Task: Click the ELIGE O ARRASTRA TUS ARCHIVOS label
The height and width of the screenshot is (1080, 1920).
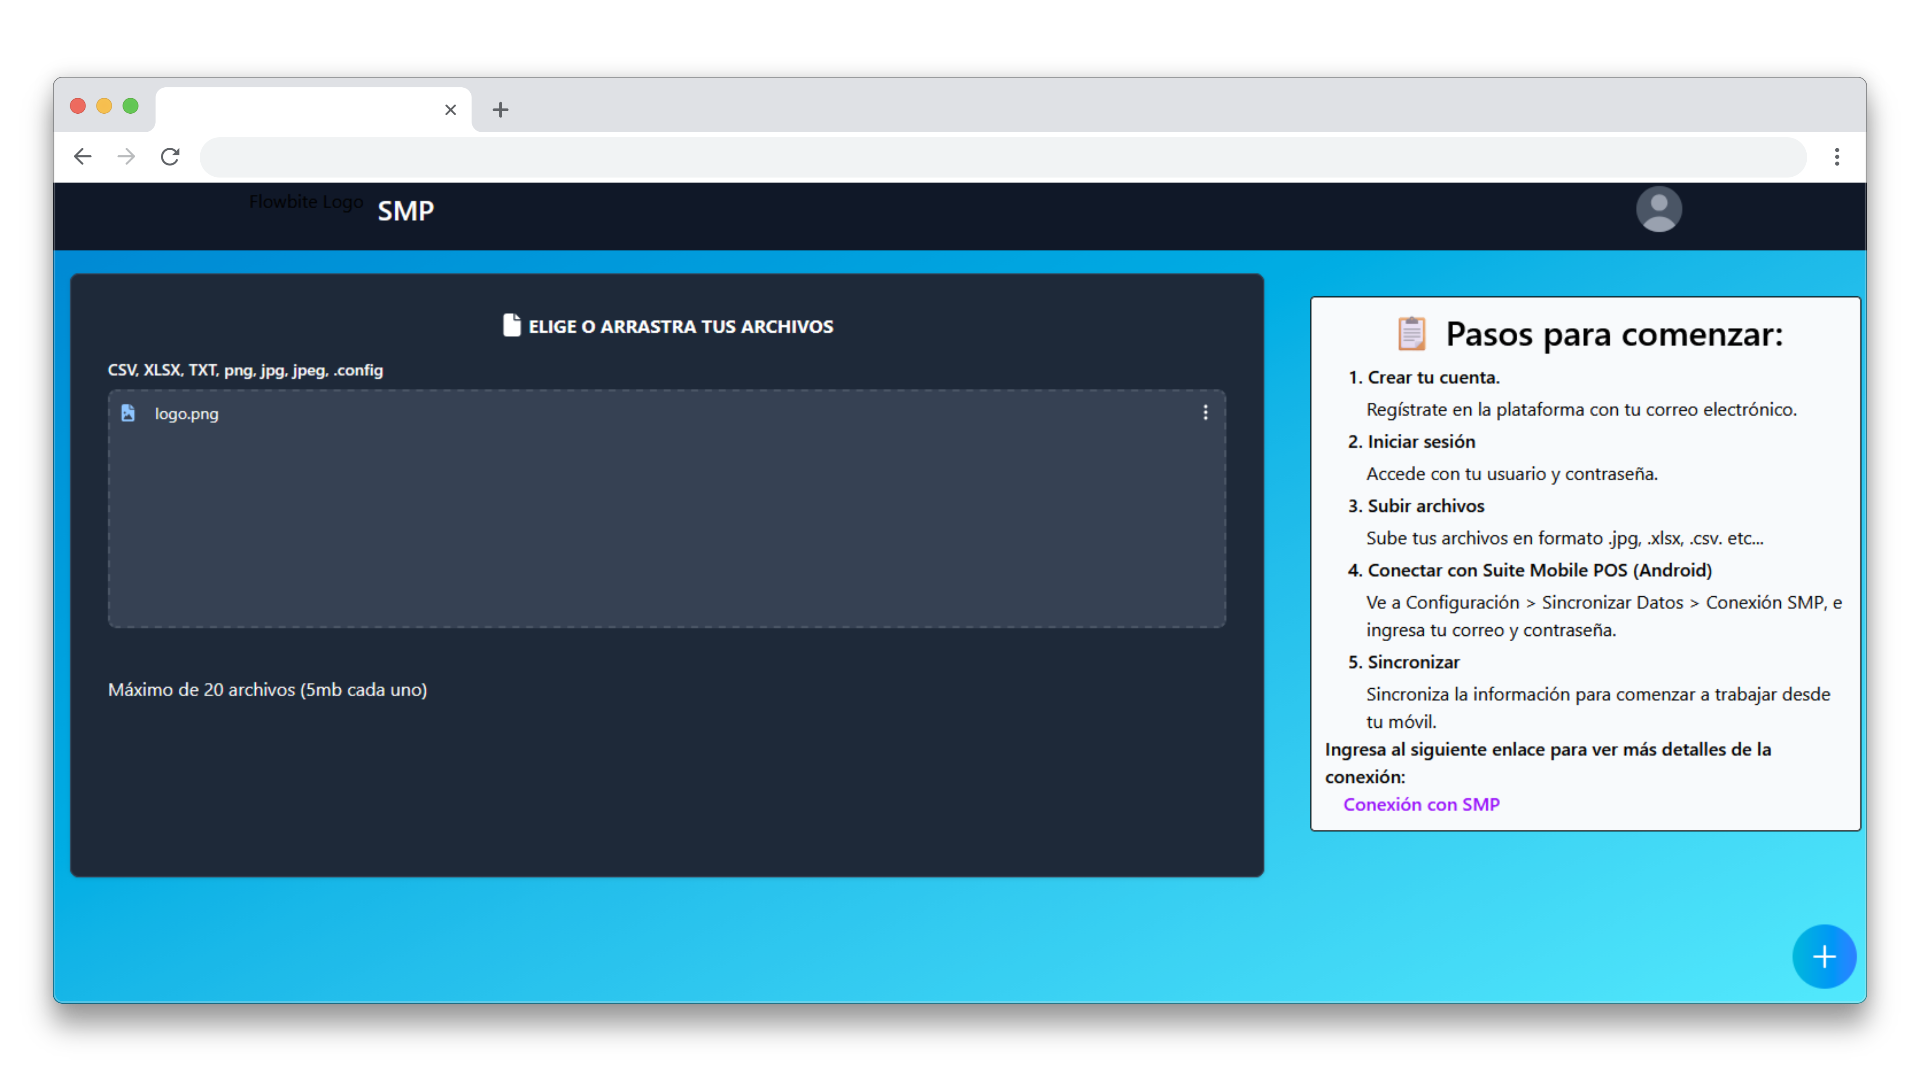Action: point(680,327)
